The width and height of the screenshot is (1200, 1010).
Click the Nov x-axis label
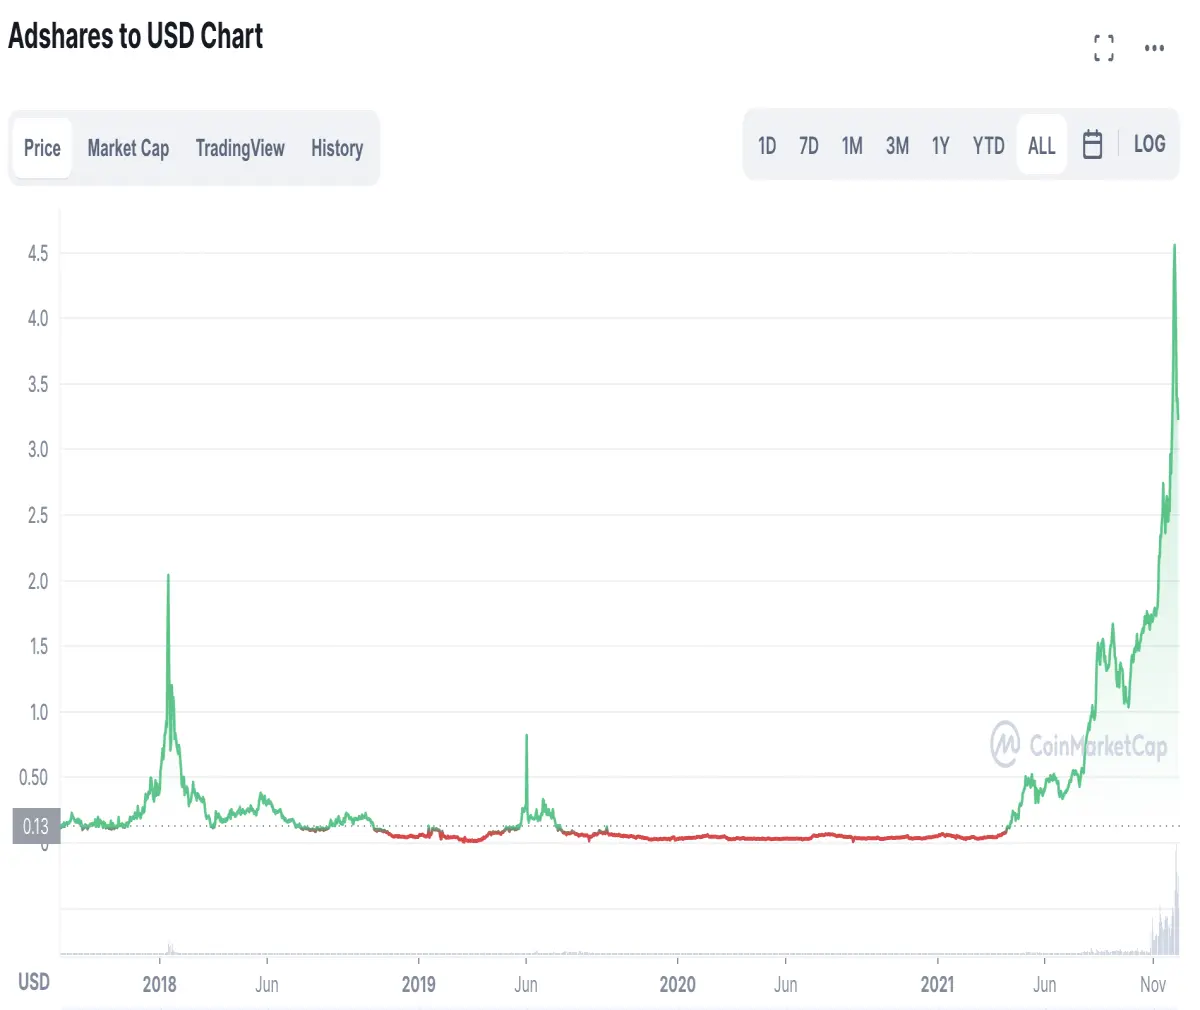click(1153, 984)
